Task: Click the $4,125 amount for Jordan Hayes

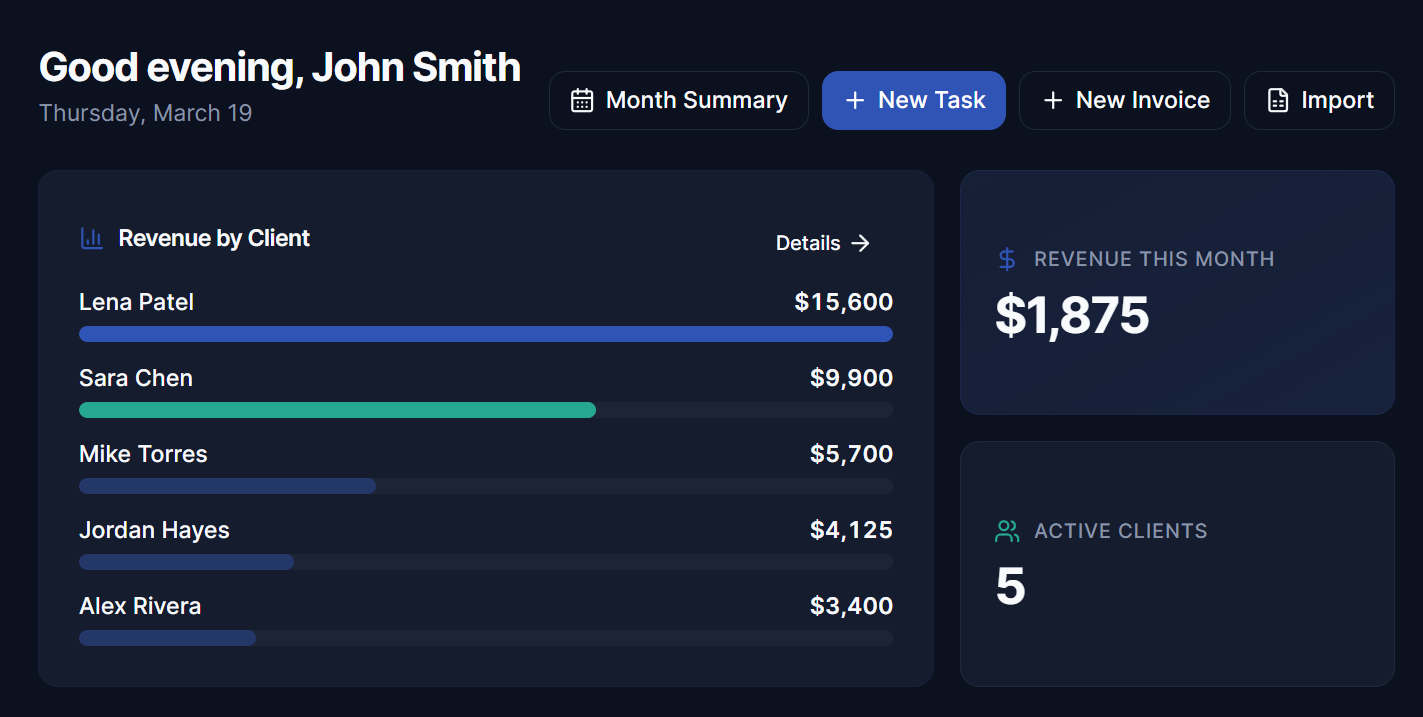Action: (852, 529)
